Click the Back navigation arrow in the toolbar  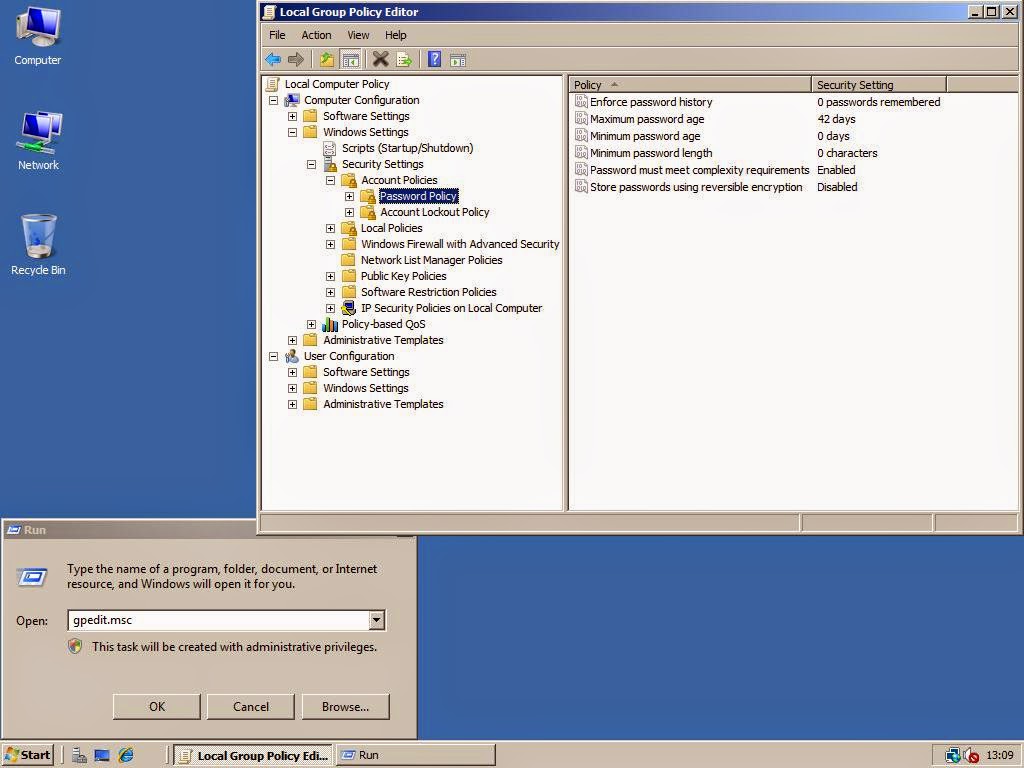pos(273,59)
